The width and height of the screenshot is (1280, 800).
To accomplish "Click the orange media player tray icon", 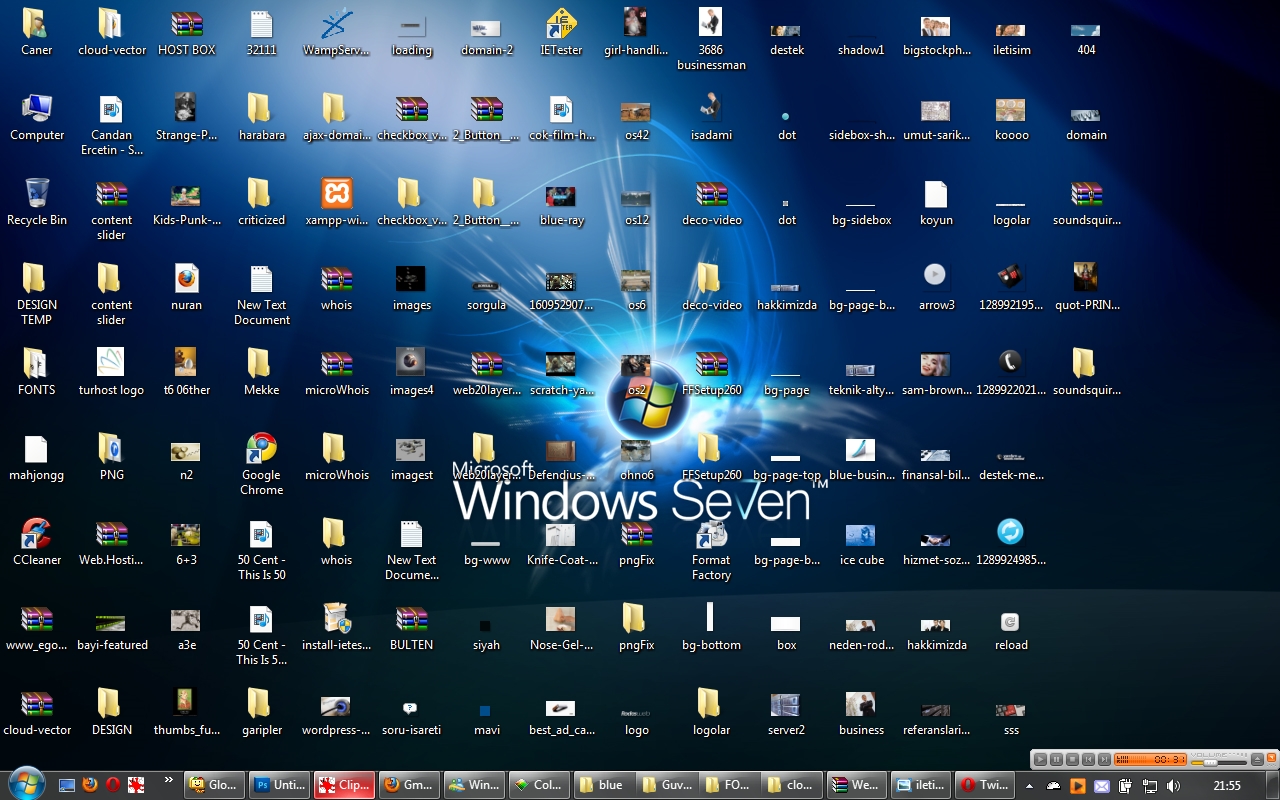I will (x=1078, y=786).
